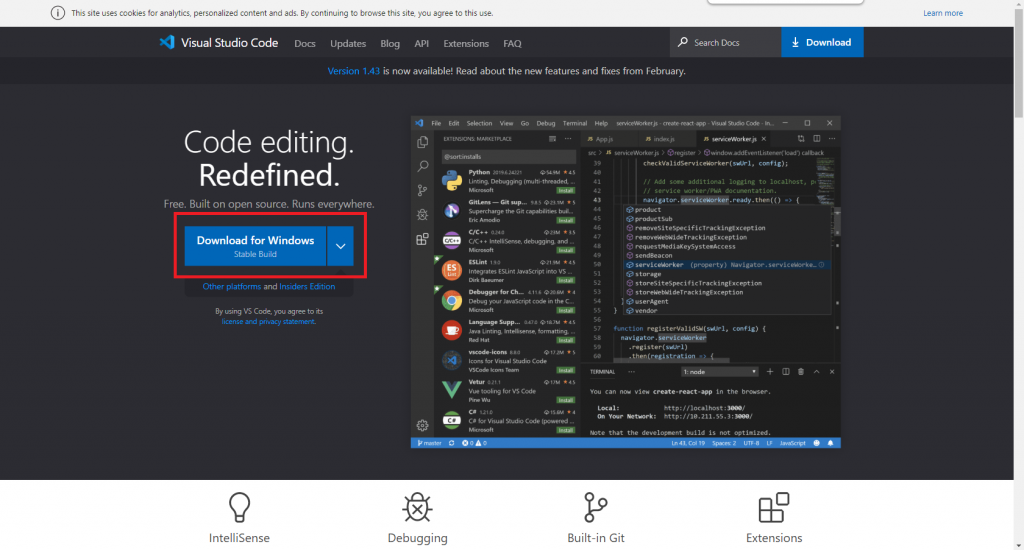Open the Other platforms link
Screen dimensions: 1024x550
231,286
